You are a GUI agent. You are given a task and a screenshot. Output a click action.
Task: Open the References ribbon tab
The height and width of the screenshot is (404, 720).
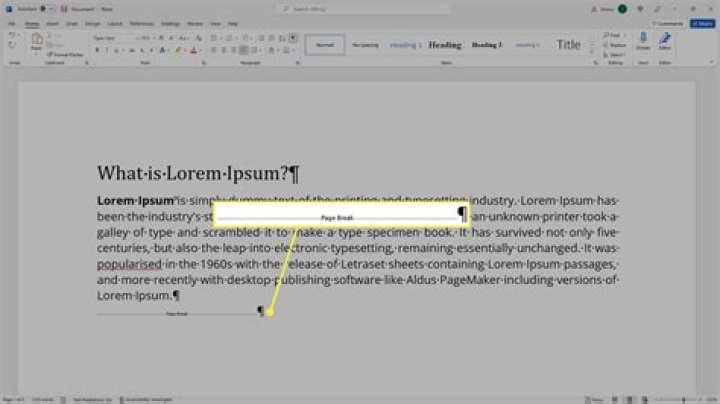click(141, 23)
